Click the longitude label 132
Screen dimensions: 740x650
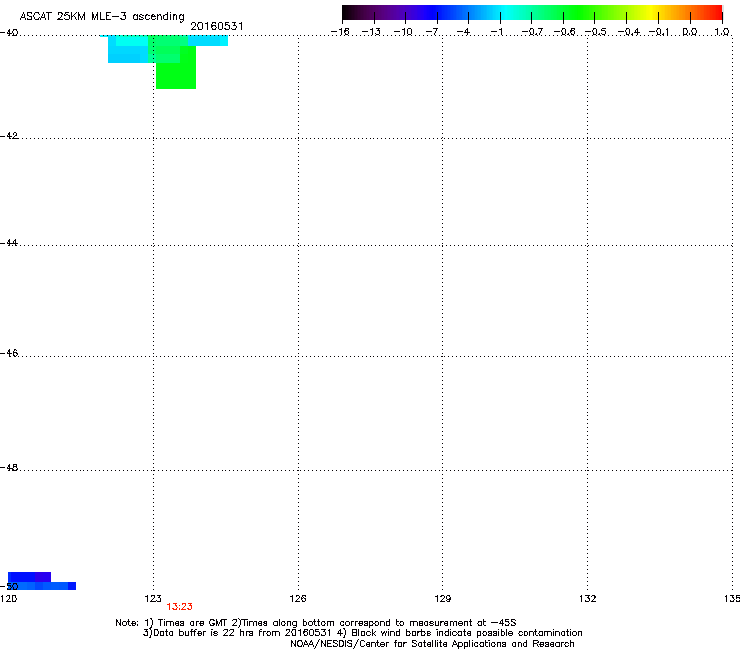point(588,599)
